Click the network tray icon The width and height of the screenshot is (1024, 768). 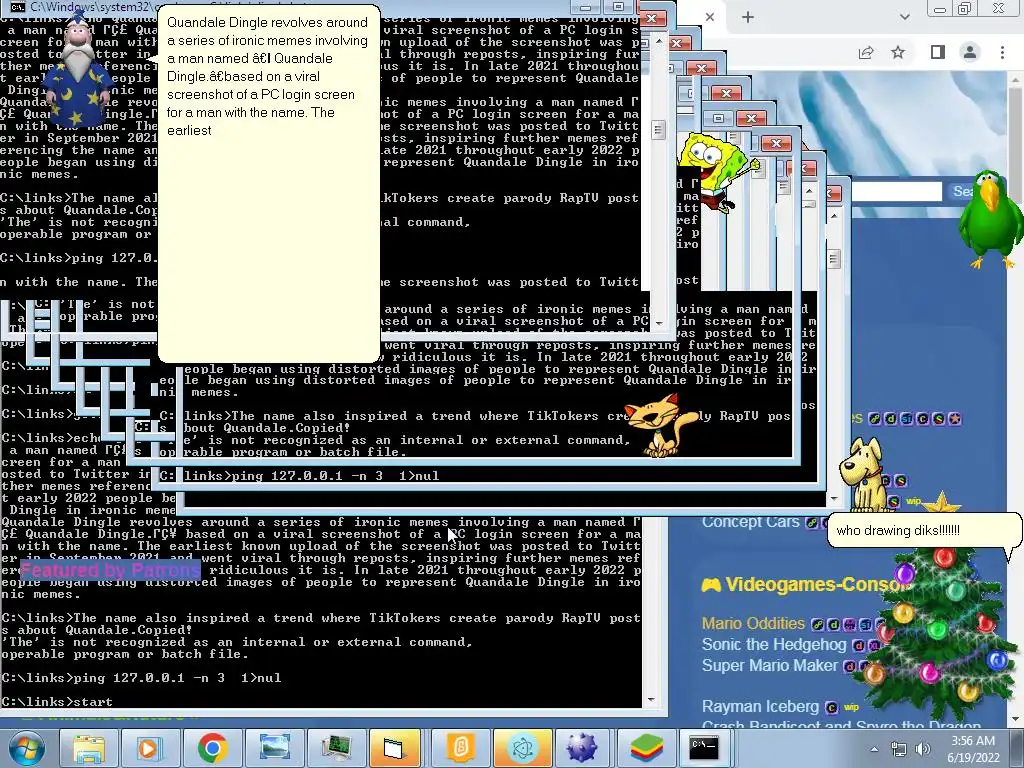point(899,749)
